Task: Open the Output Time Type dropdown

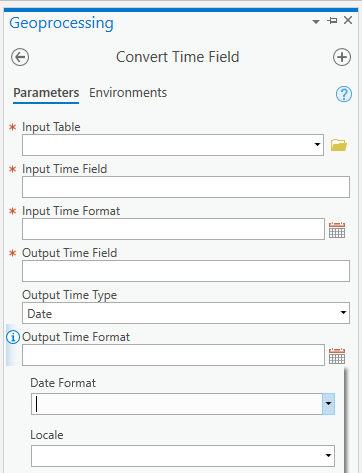Action: click(x=186, y=313)
